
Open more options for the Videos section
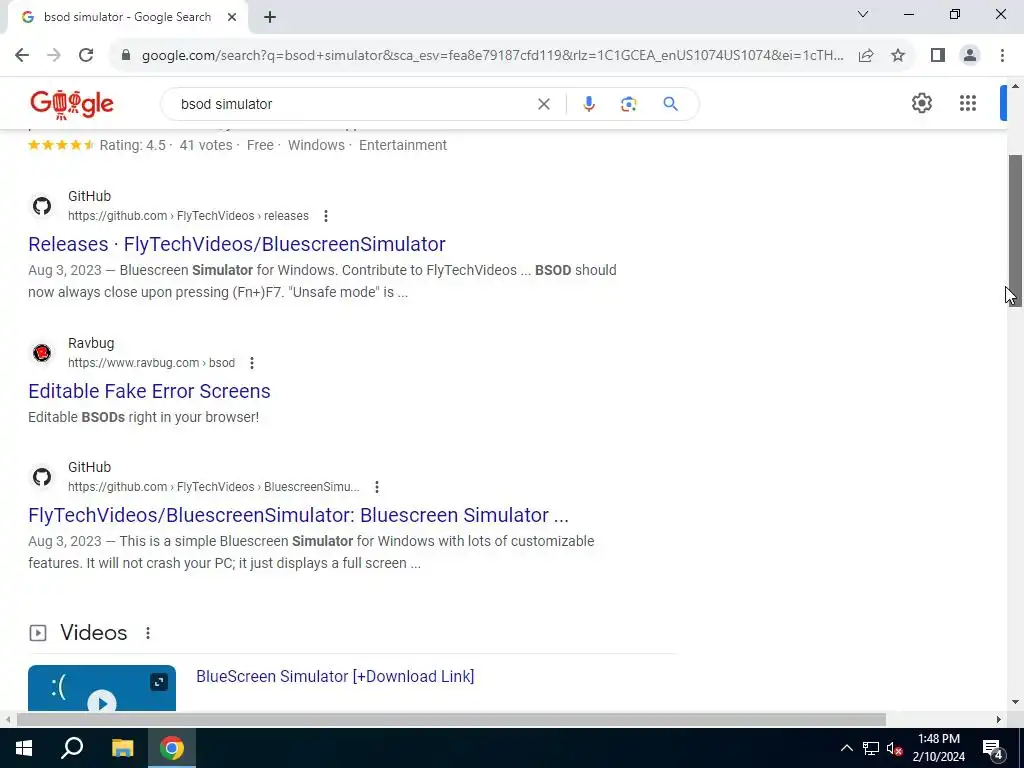coord(148,633)
